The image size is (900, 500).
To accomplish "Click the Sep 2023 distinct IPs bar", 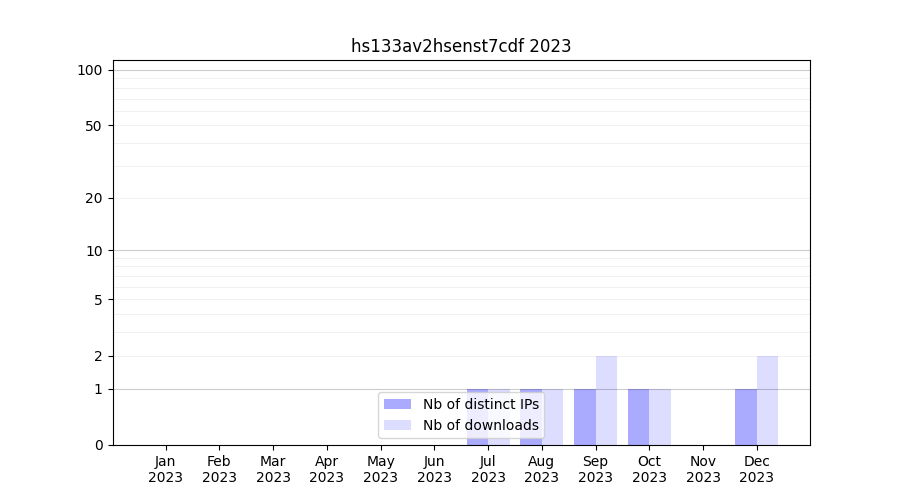I will [x=585, y=417].
